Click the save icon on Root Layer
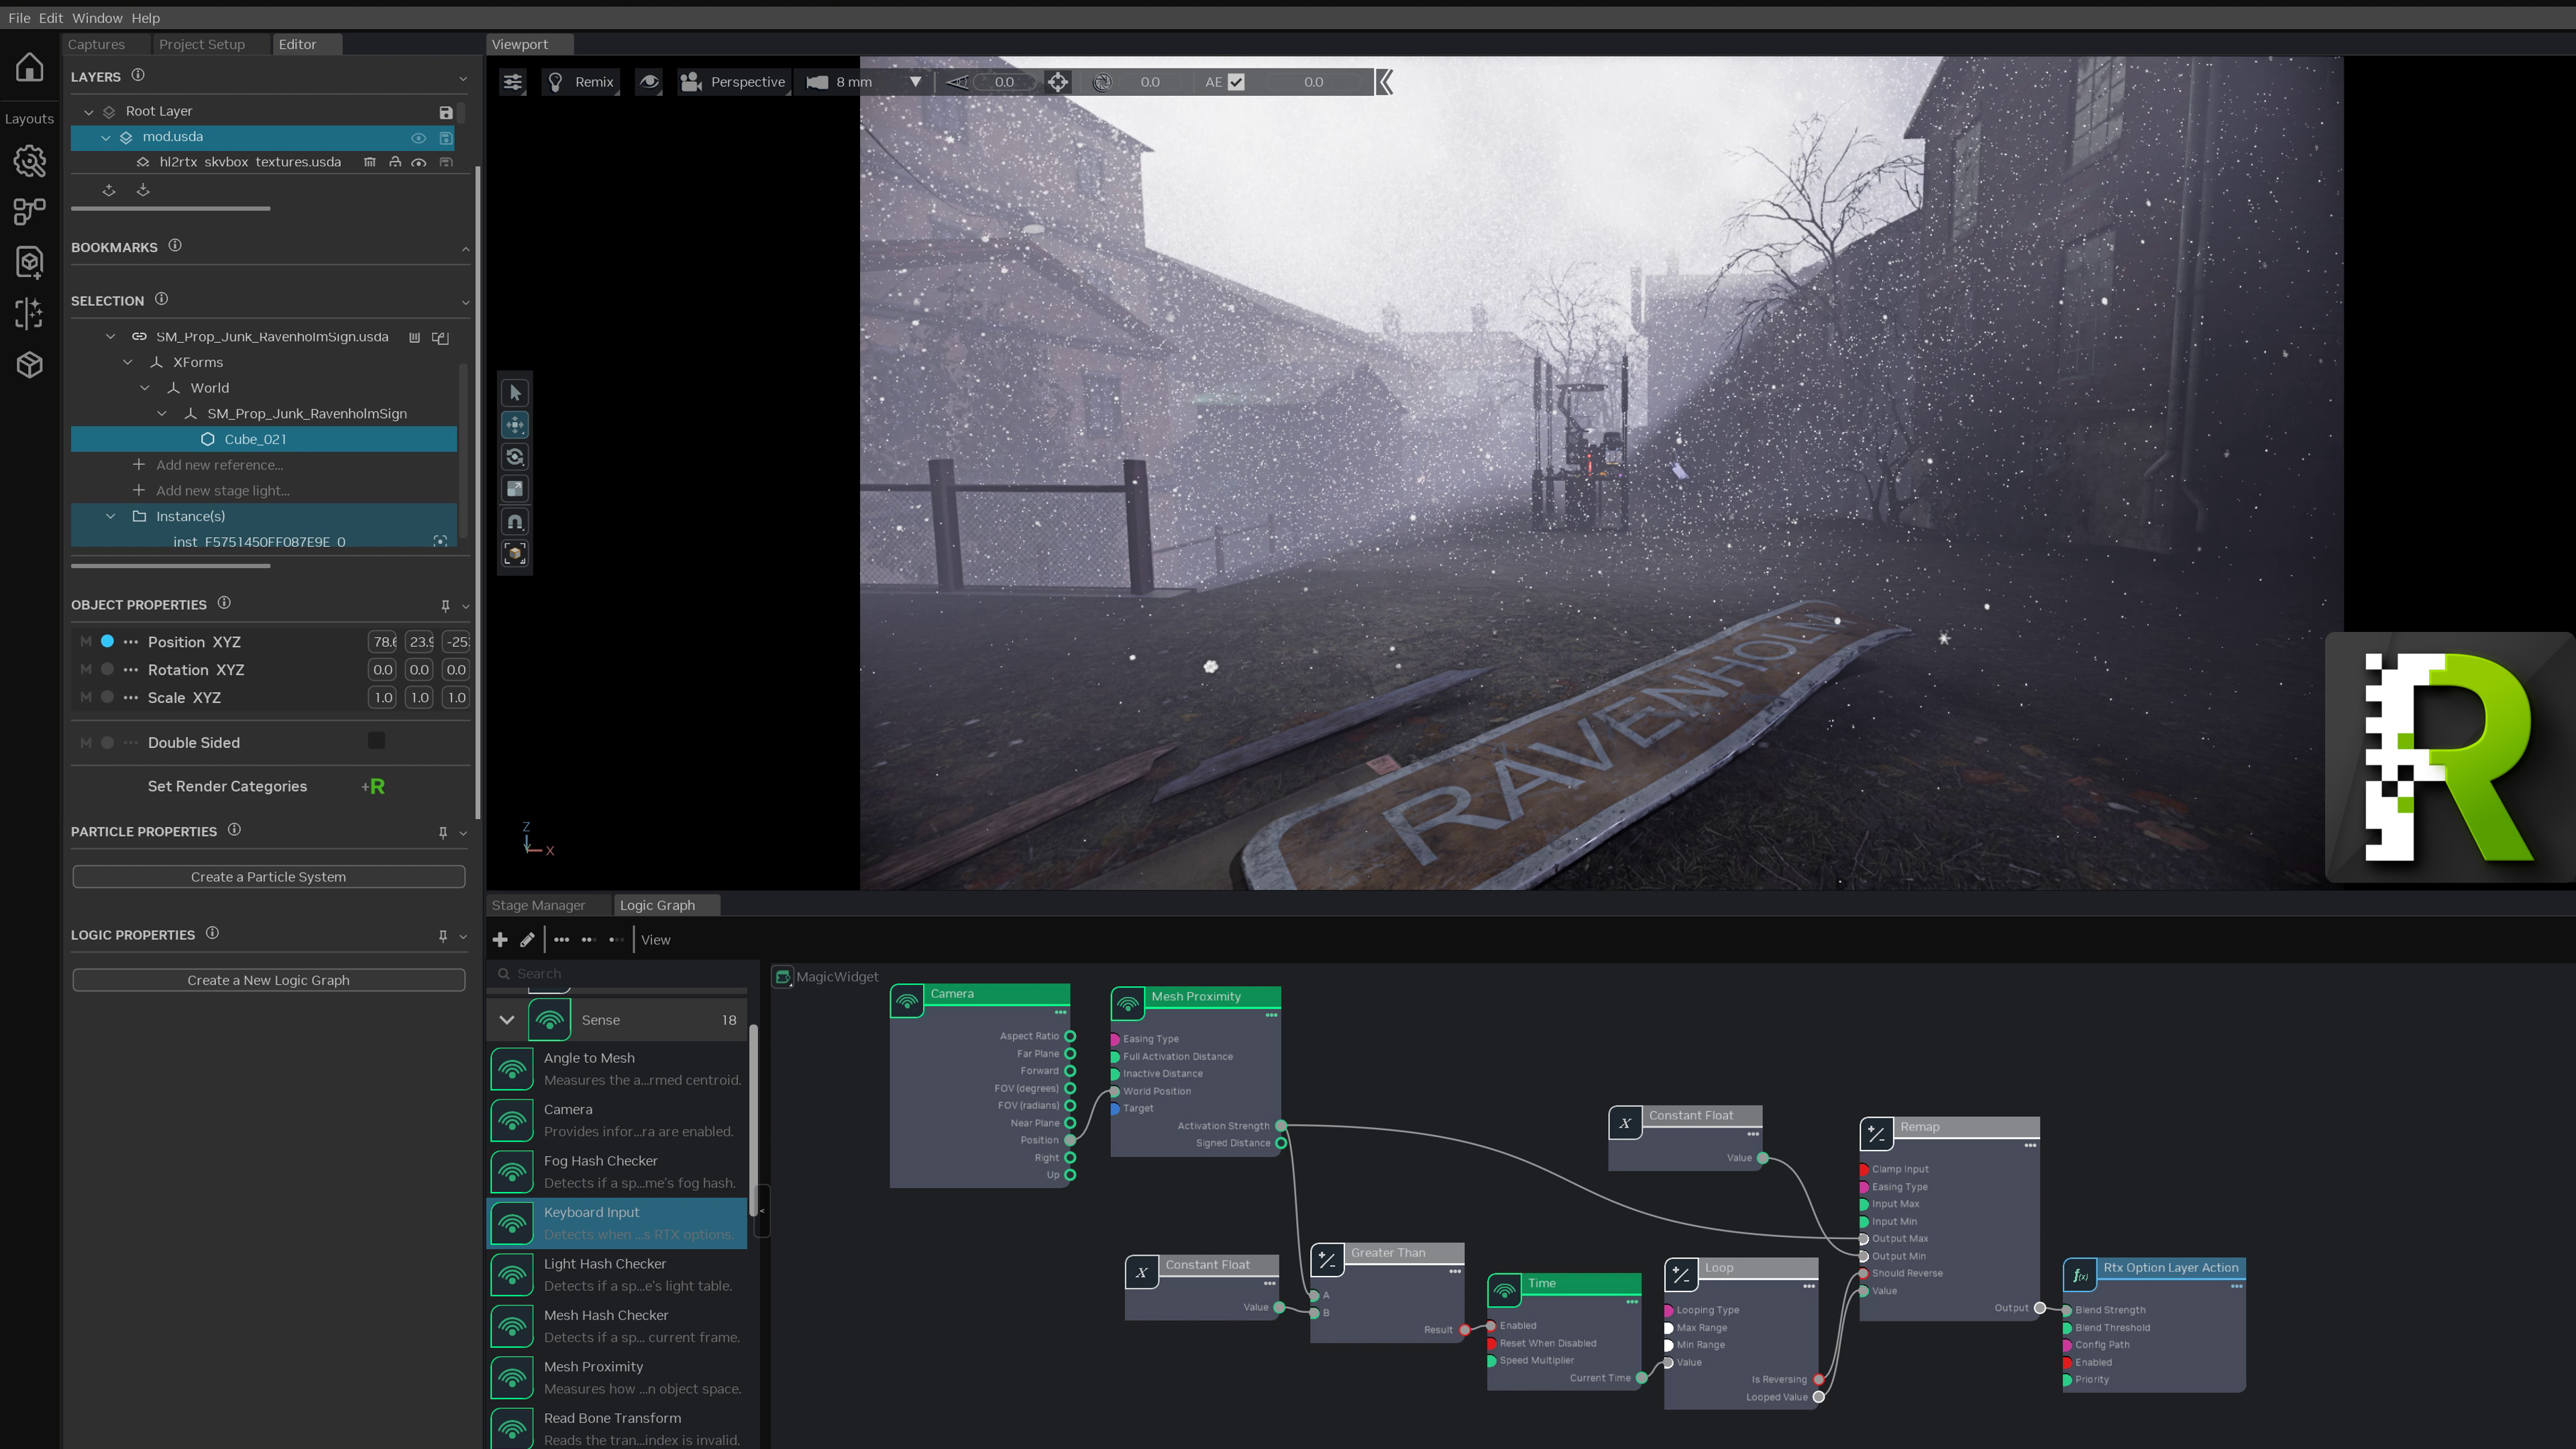This screenshot has height=1449, width=2576. pos(446,112)
